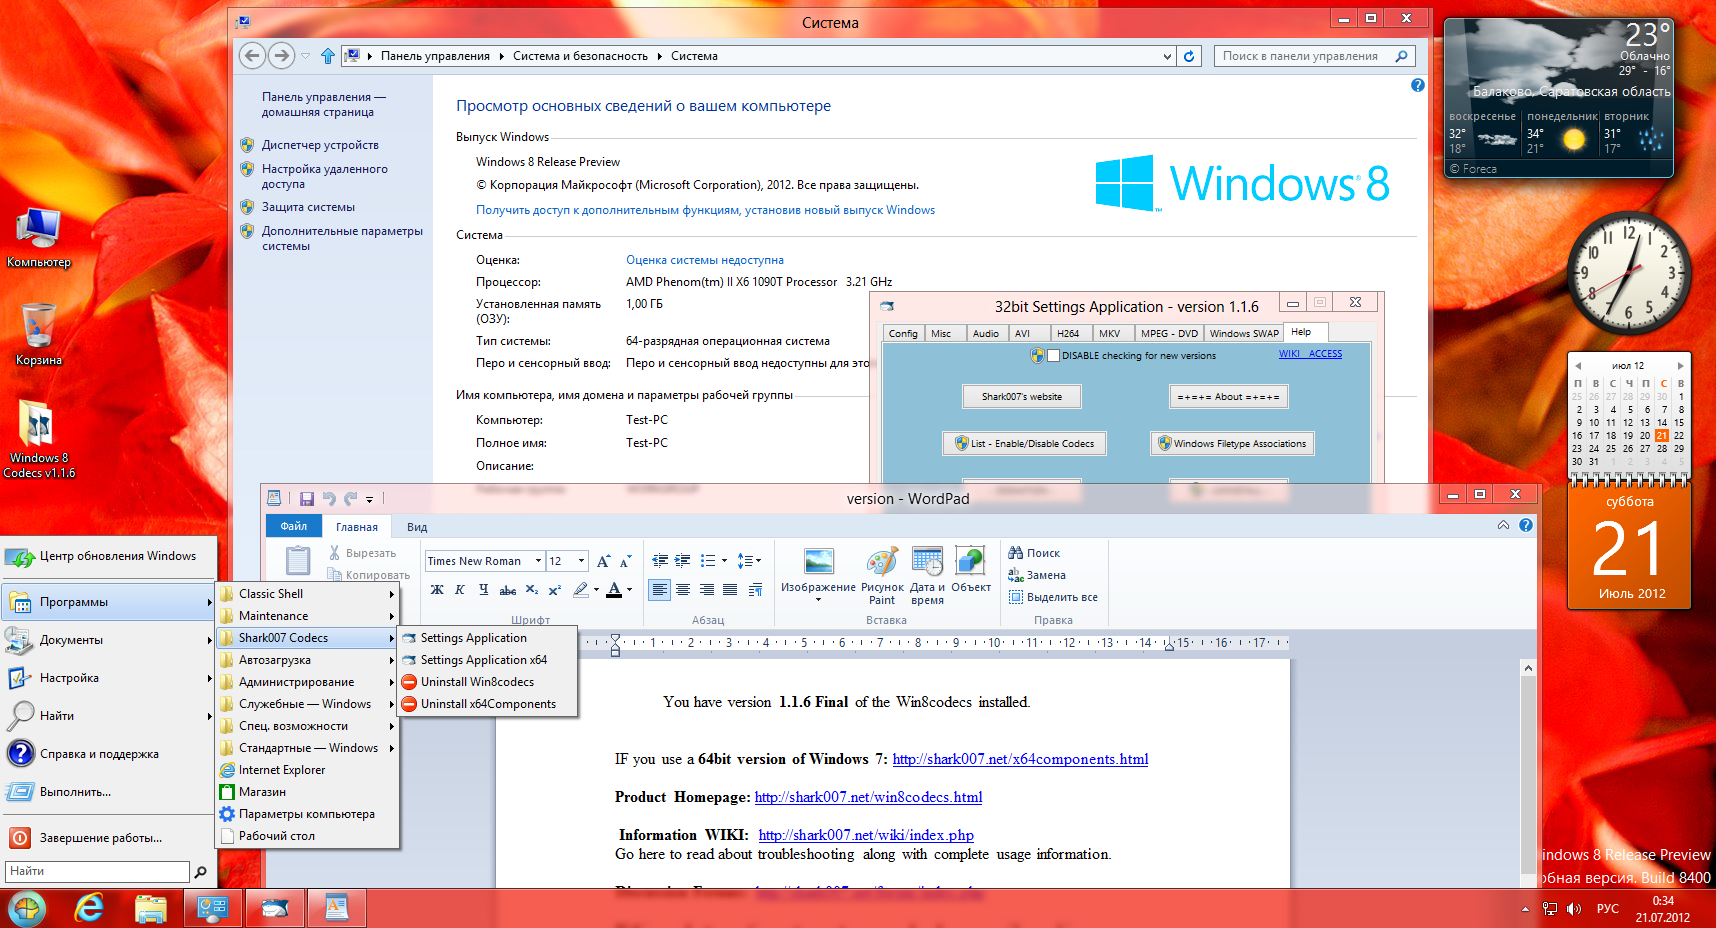Click the font color A swatch
Screen dimensions: 1716x928
pos(614,590)
